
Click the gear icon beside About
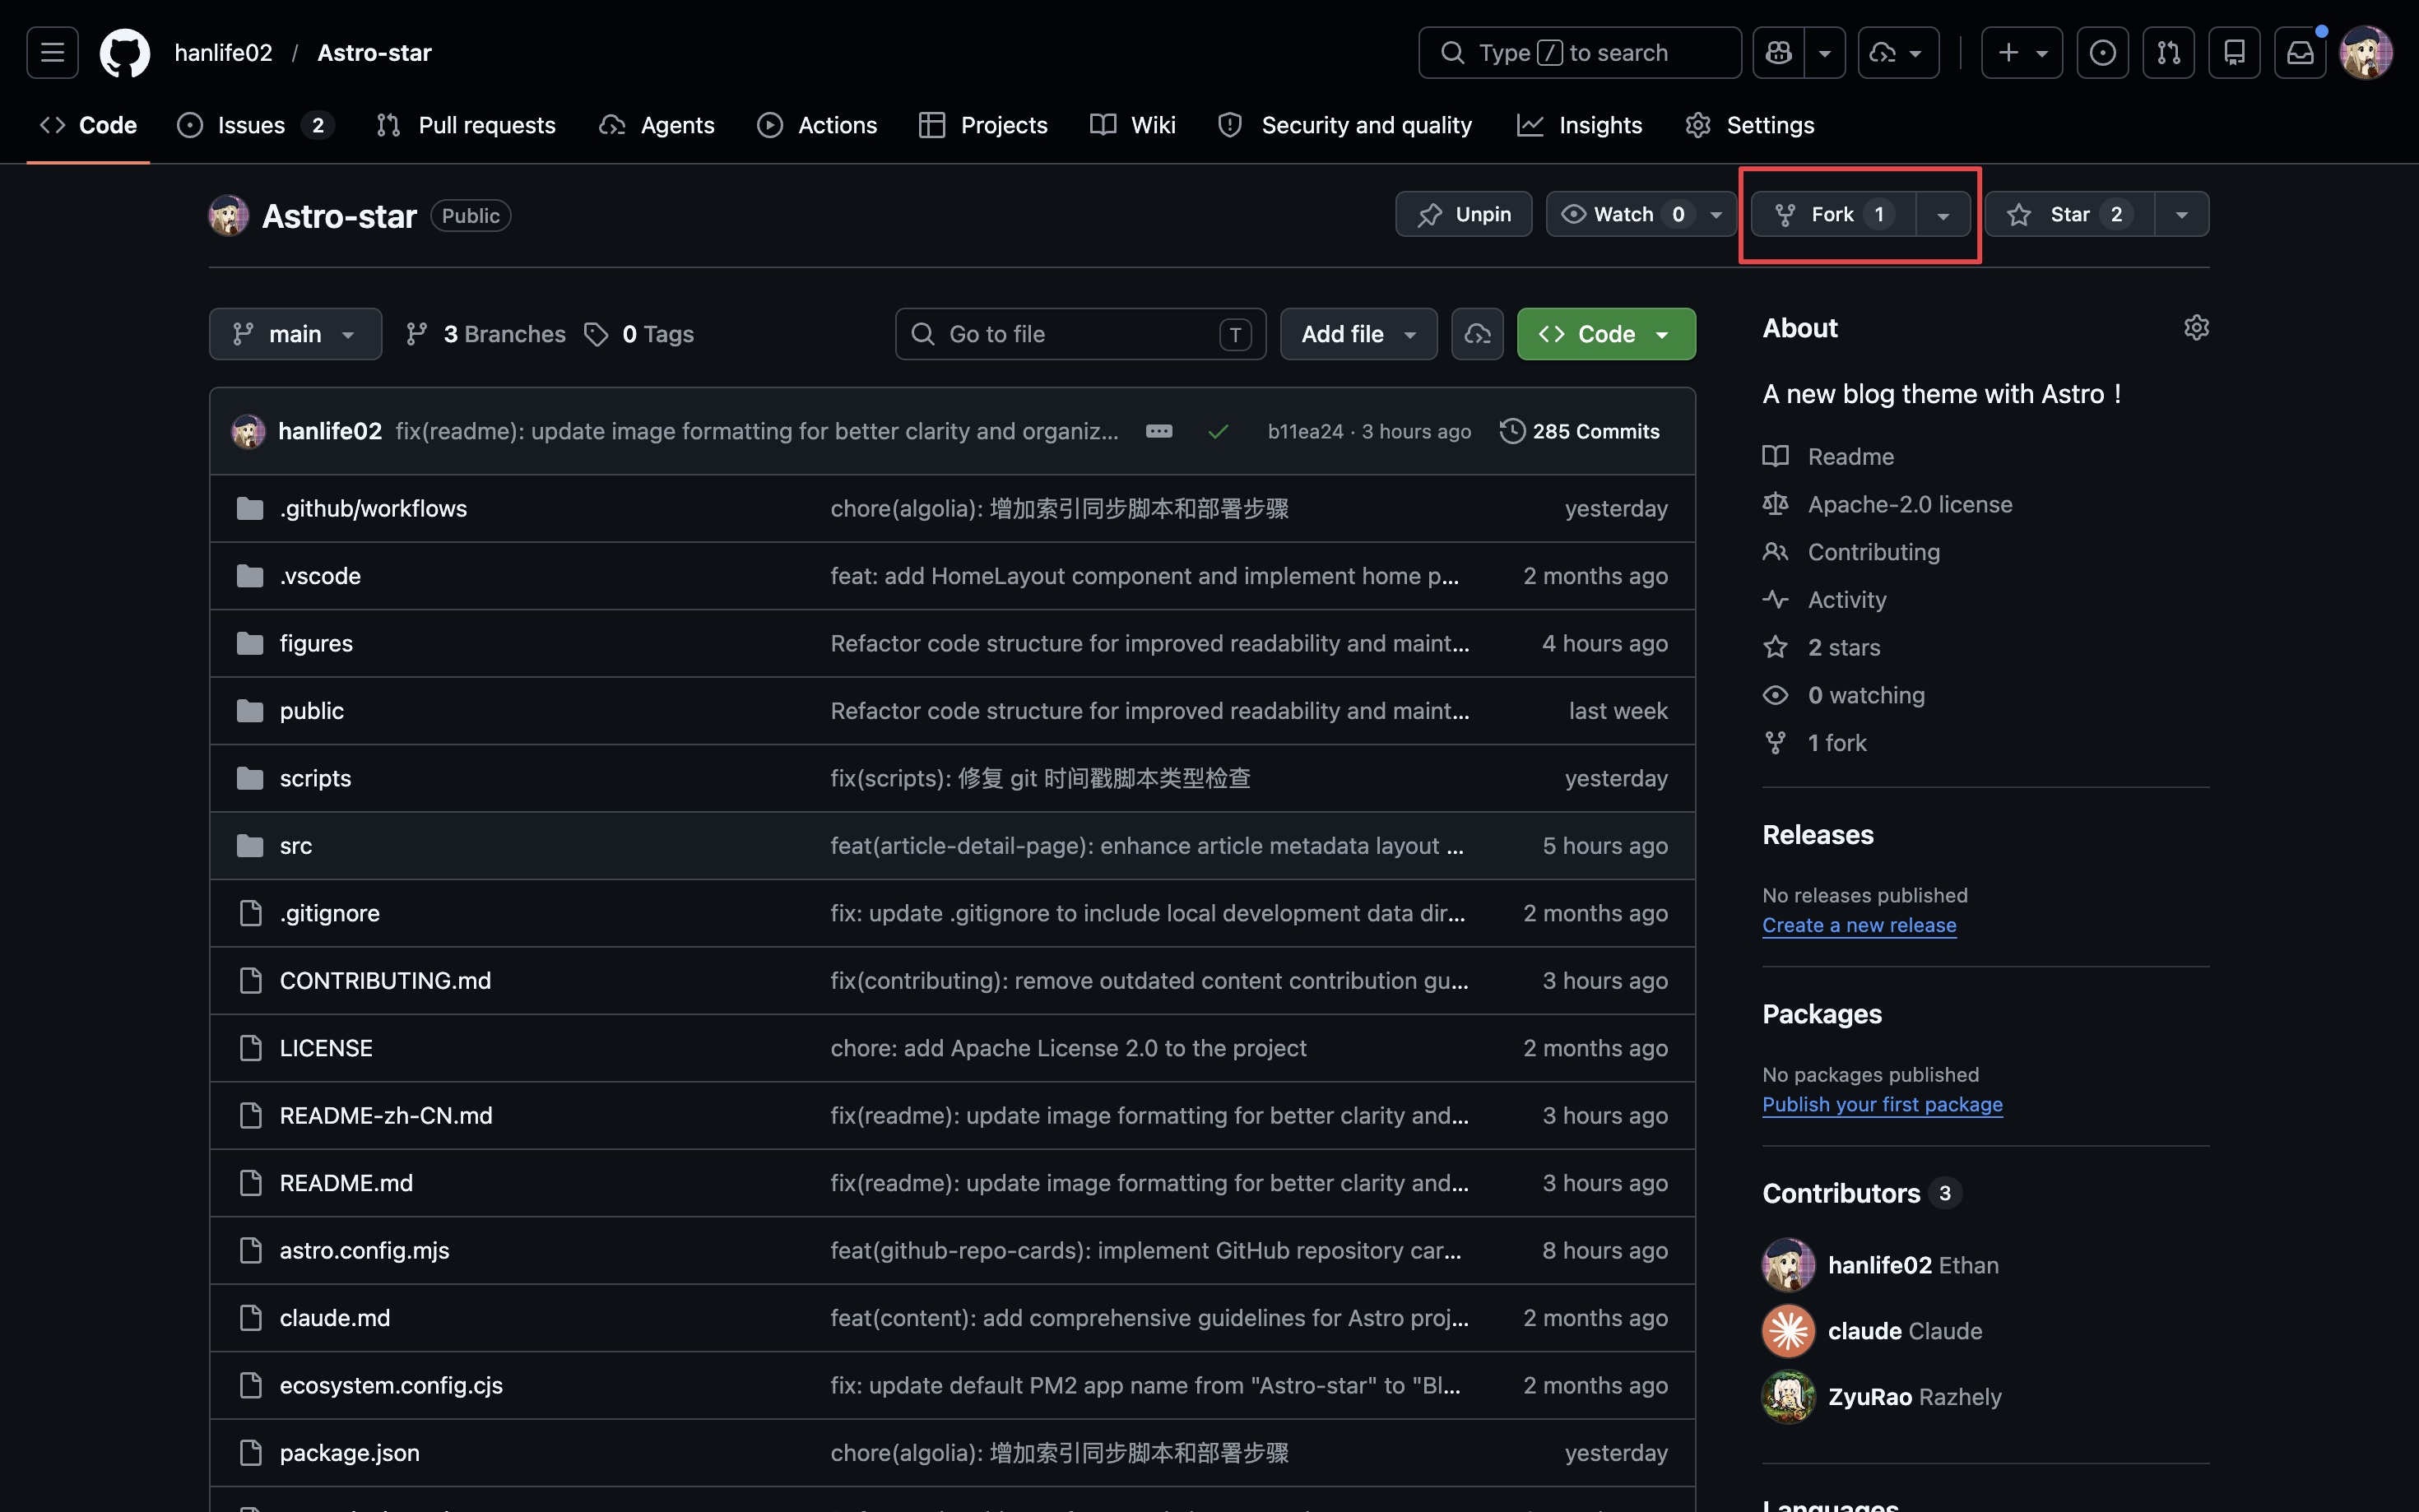point(2196,328)
